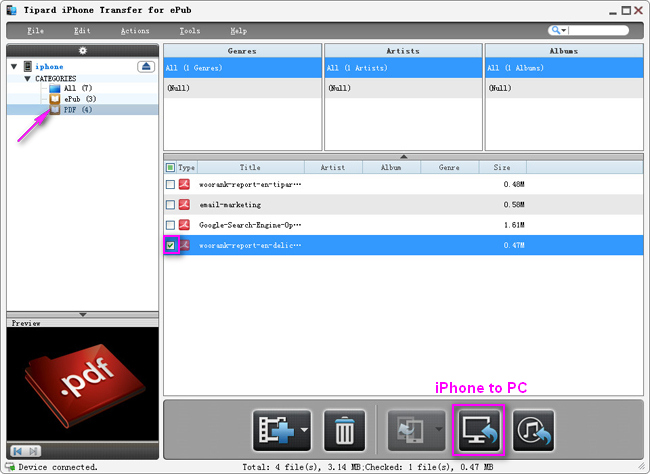Collapse the browser panes with up arrow
Viewport: 650px width, 474px height.
pos(403,156)
